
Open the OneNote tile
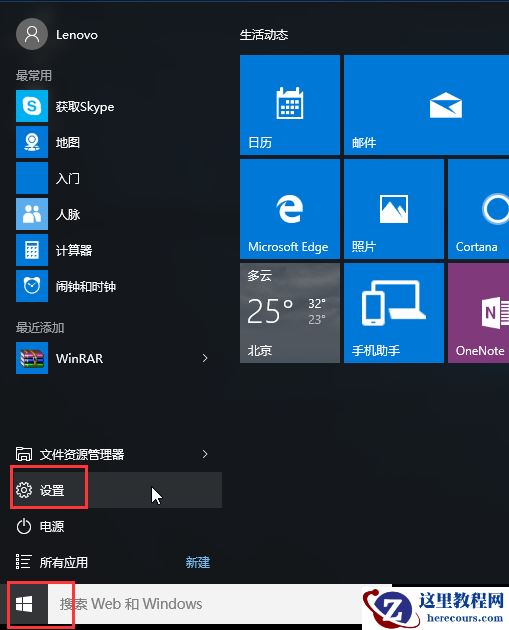478,313
